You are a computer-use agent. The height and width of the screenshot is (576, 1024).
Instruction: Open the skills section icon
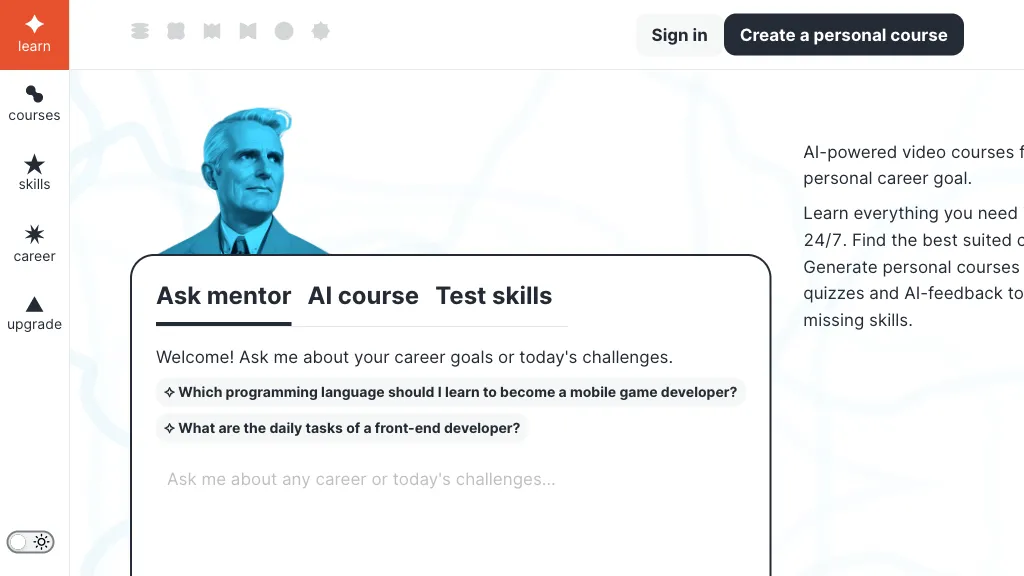[x=34, y=170]
